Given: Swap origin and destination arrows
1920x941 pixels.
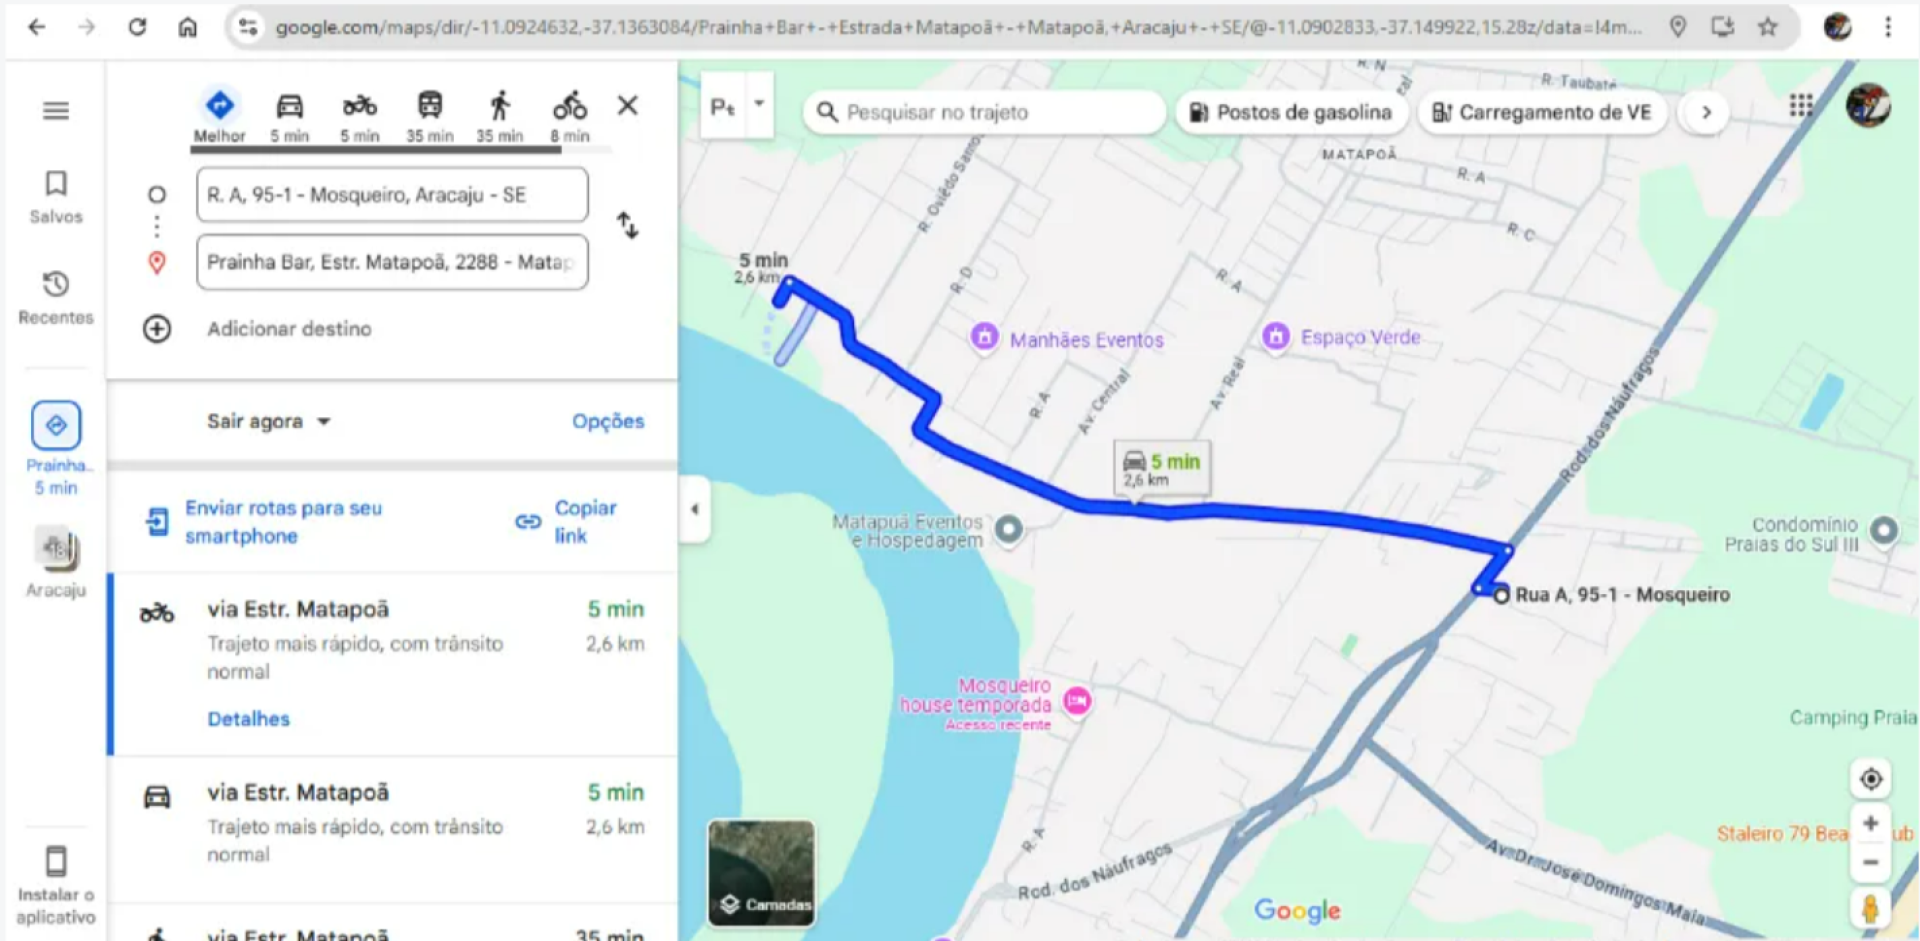Looking at the screenshot, I should (627, 226).
